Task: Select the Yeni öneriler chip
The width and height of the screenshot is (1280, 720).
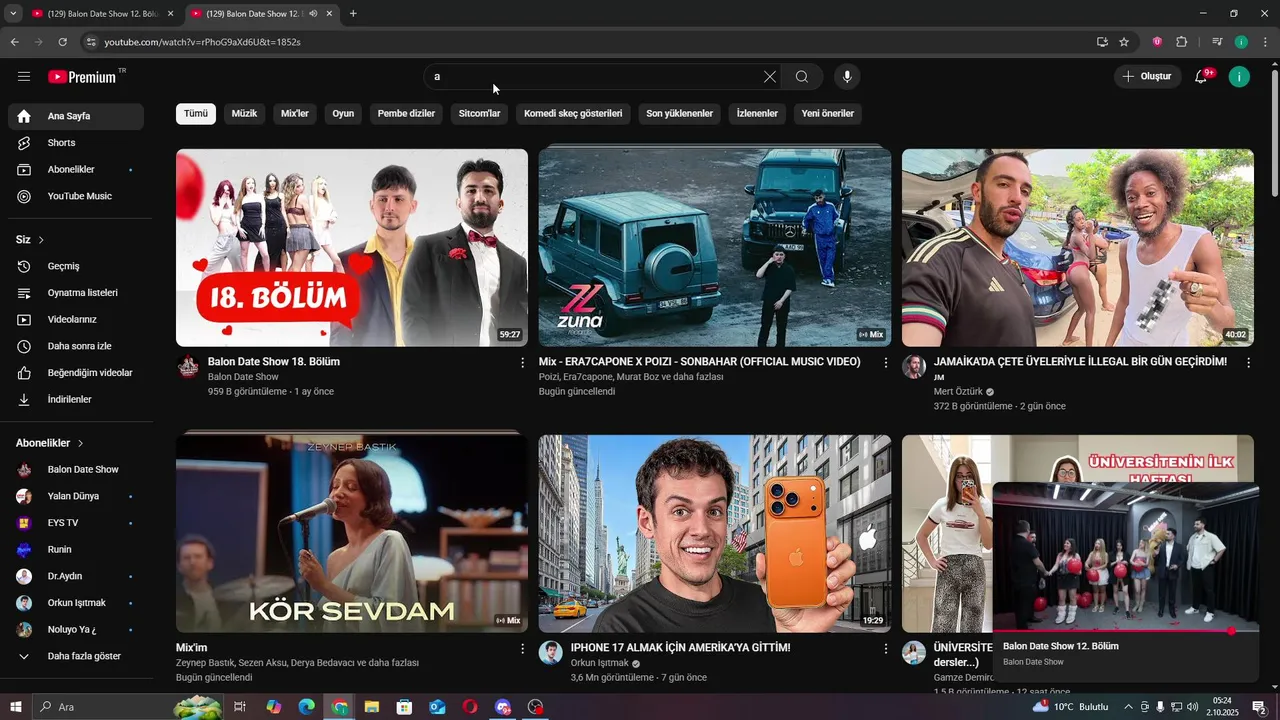Action: tap(828, 113)
